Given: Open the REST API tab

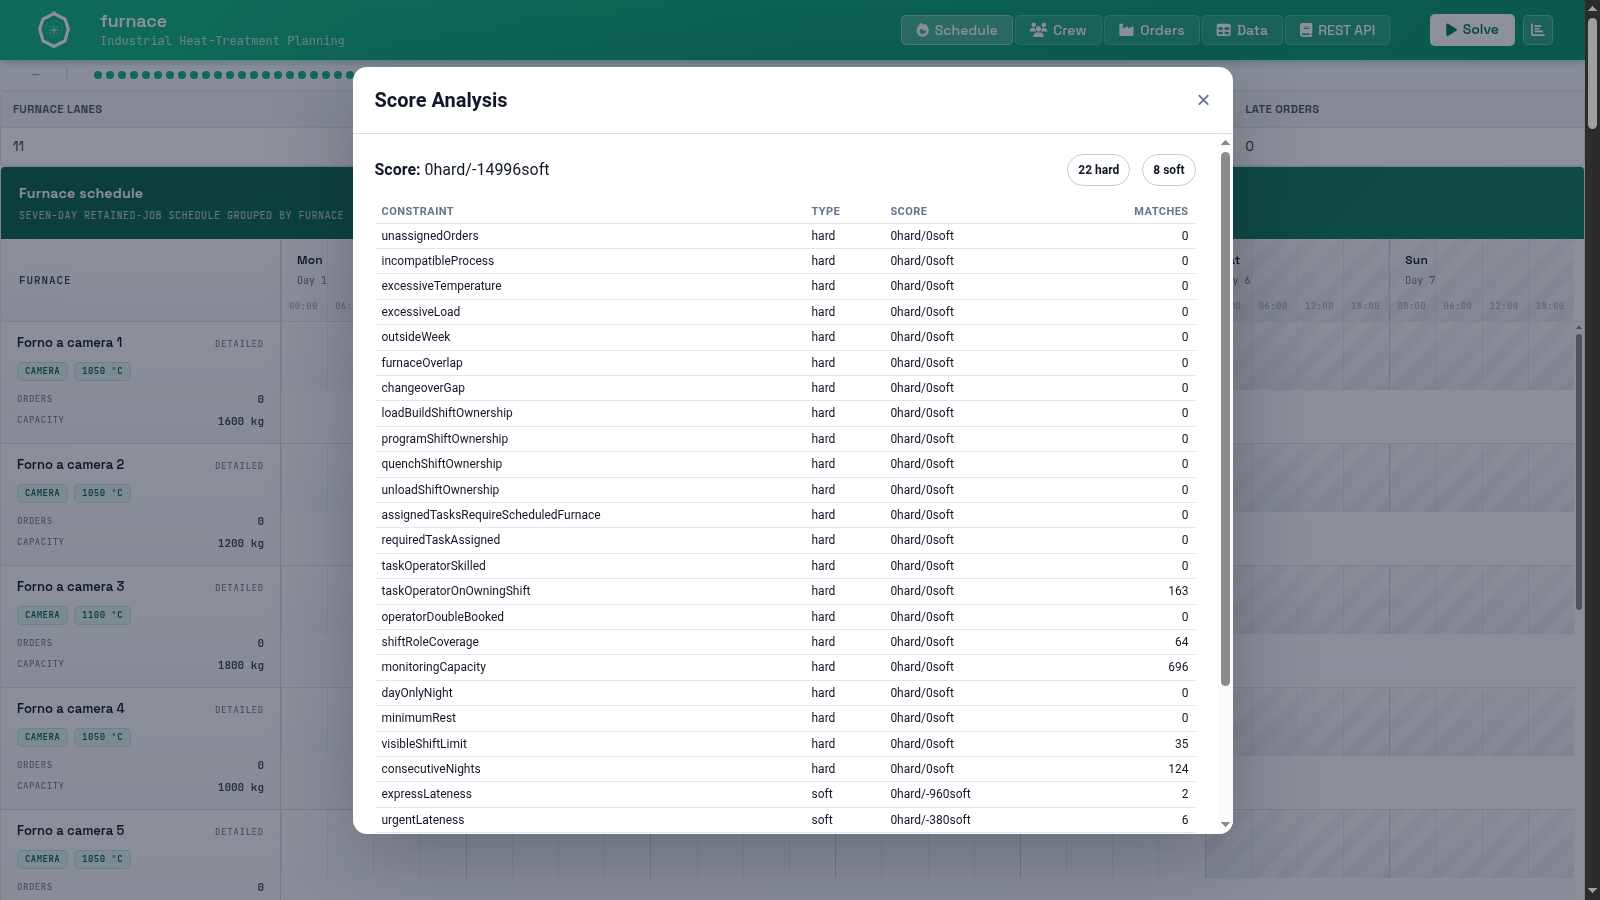Looking at the screenshot, I should [x=1337, y=30].
